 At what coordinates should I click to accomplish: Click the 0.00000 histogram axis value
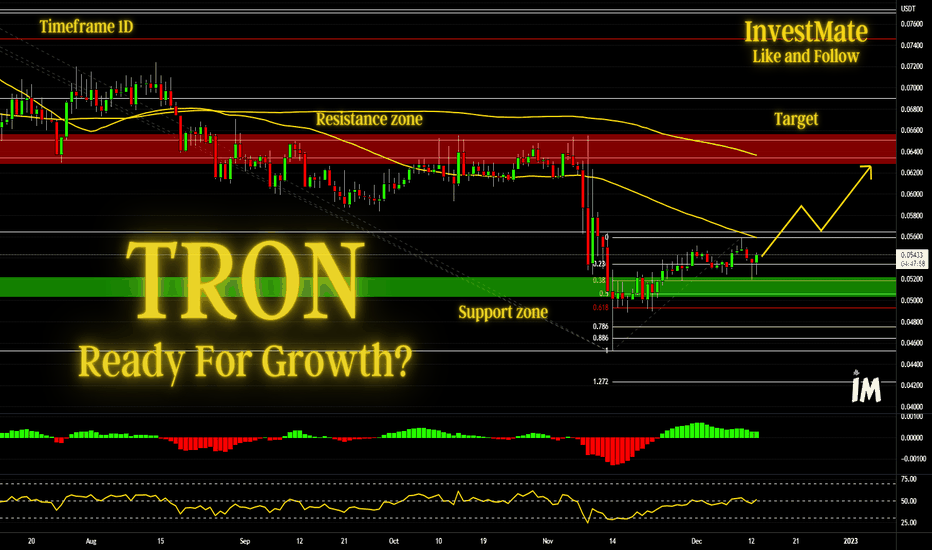(x=912, y=438)
